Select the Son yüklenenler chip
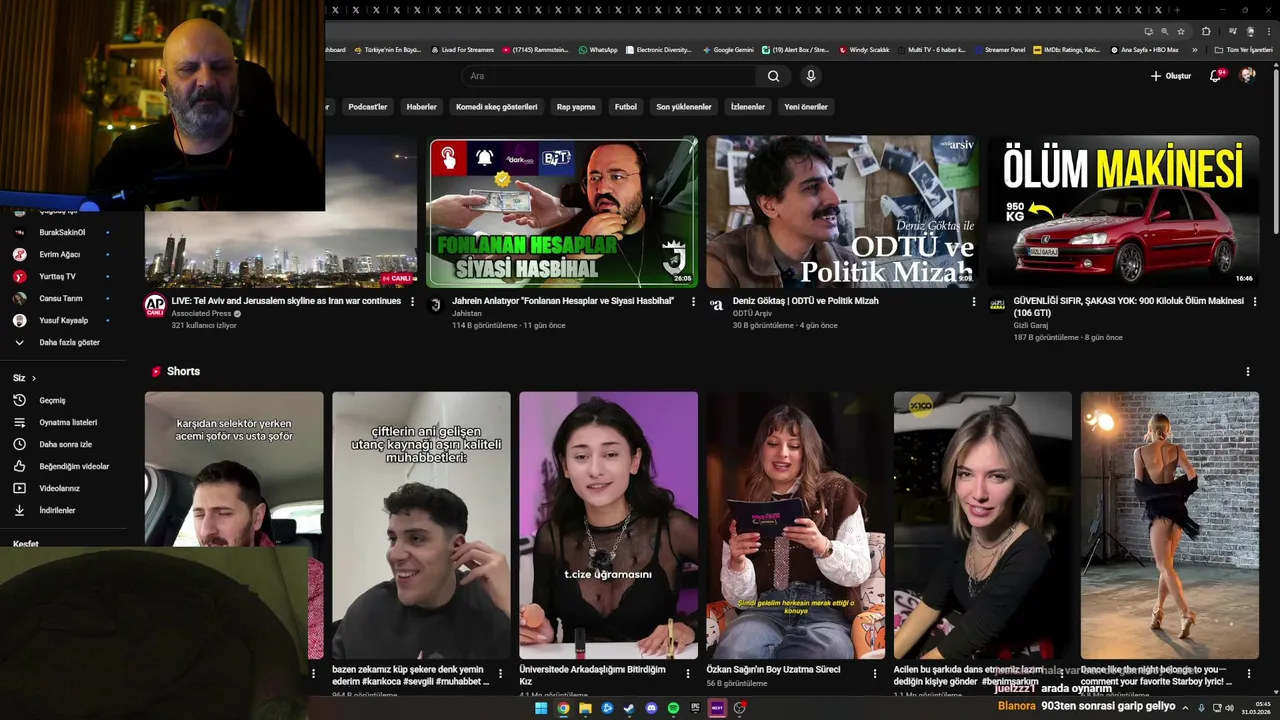This screenshot has height=720, width=1280. (x=683, y=107)
